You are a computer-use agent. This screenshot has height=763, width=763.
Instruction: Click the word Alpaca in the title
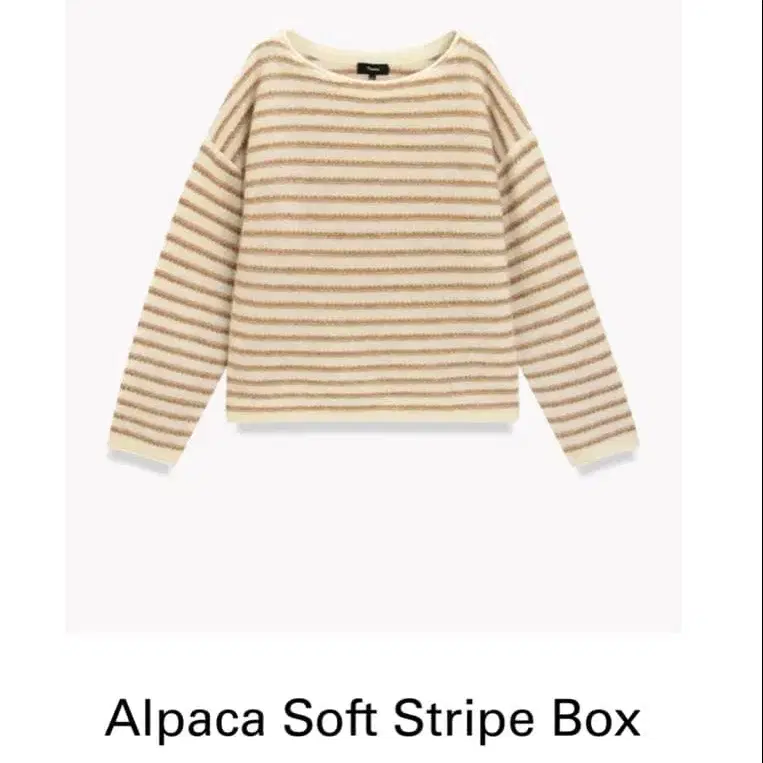click(x=184, y=720)
